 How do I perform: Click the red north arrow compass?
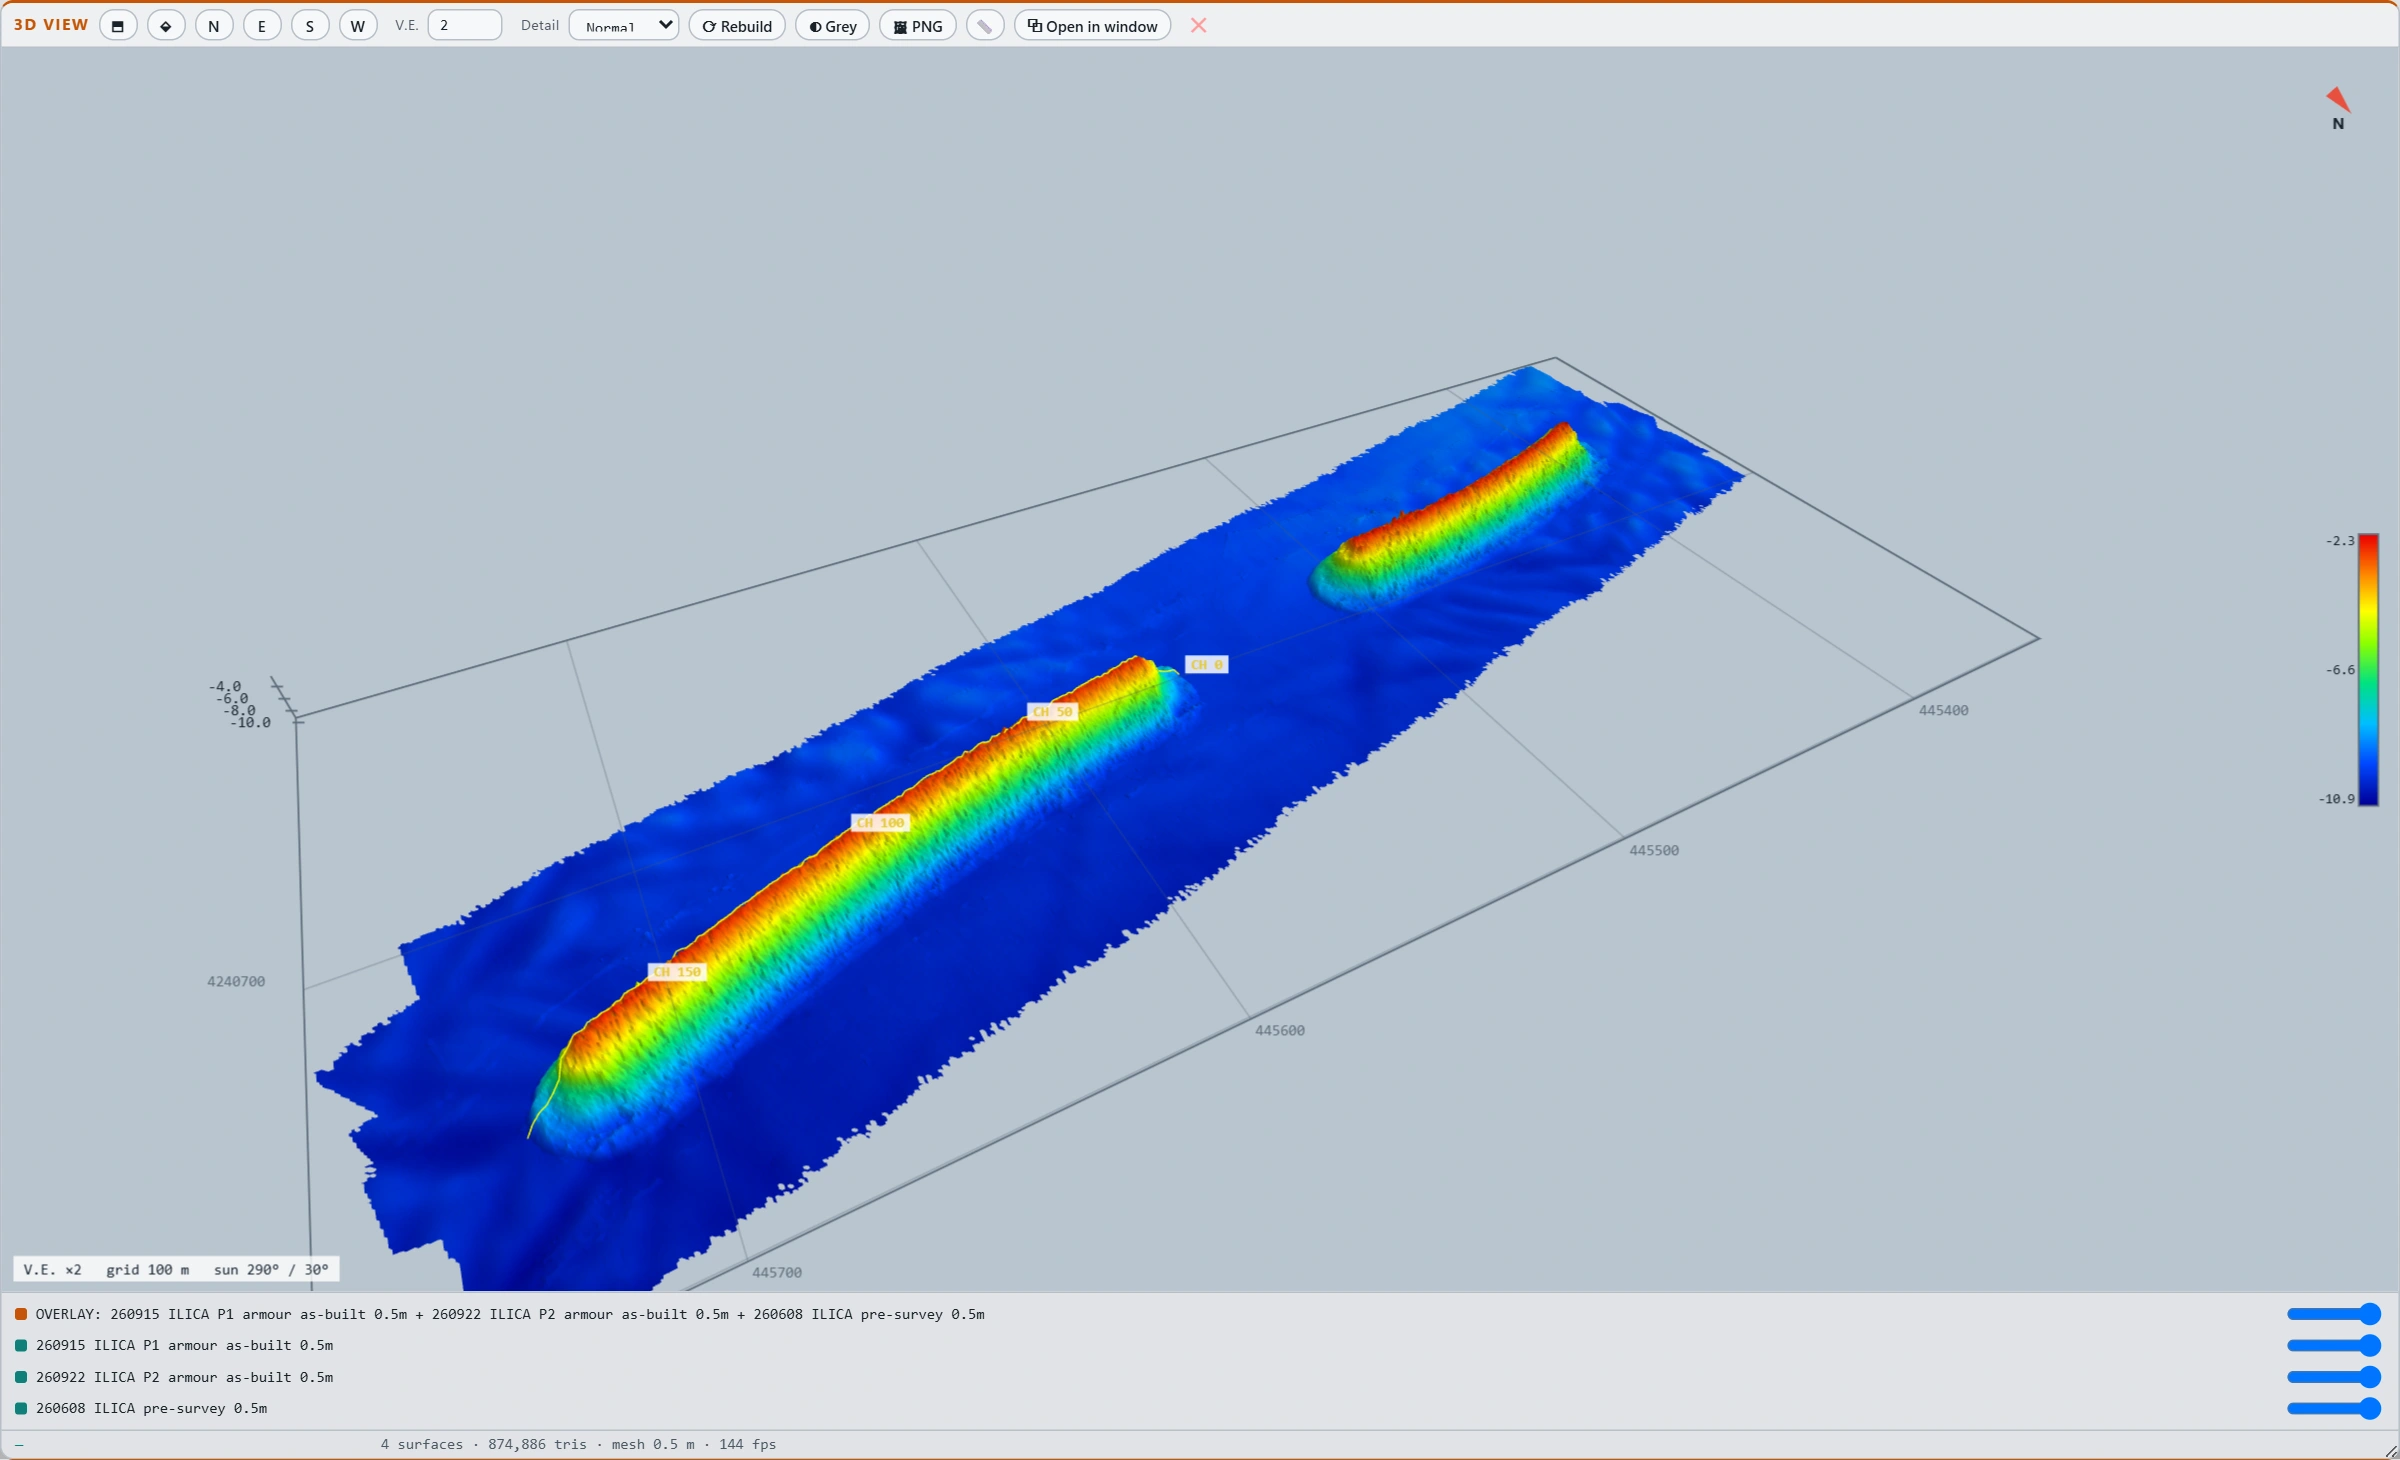pos(2338,99)
